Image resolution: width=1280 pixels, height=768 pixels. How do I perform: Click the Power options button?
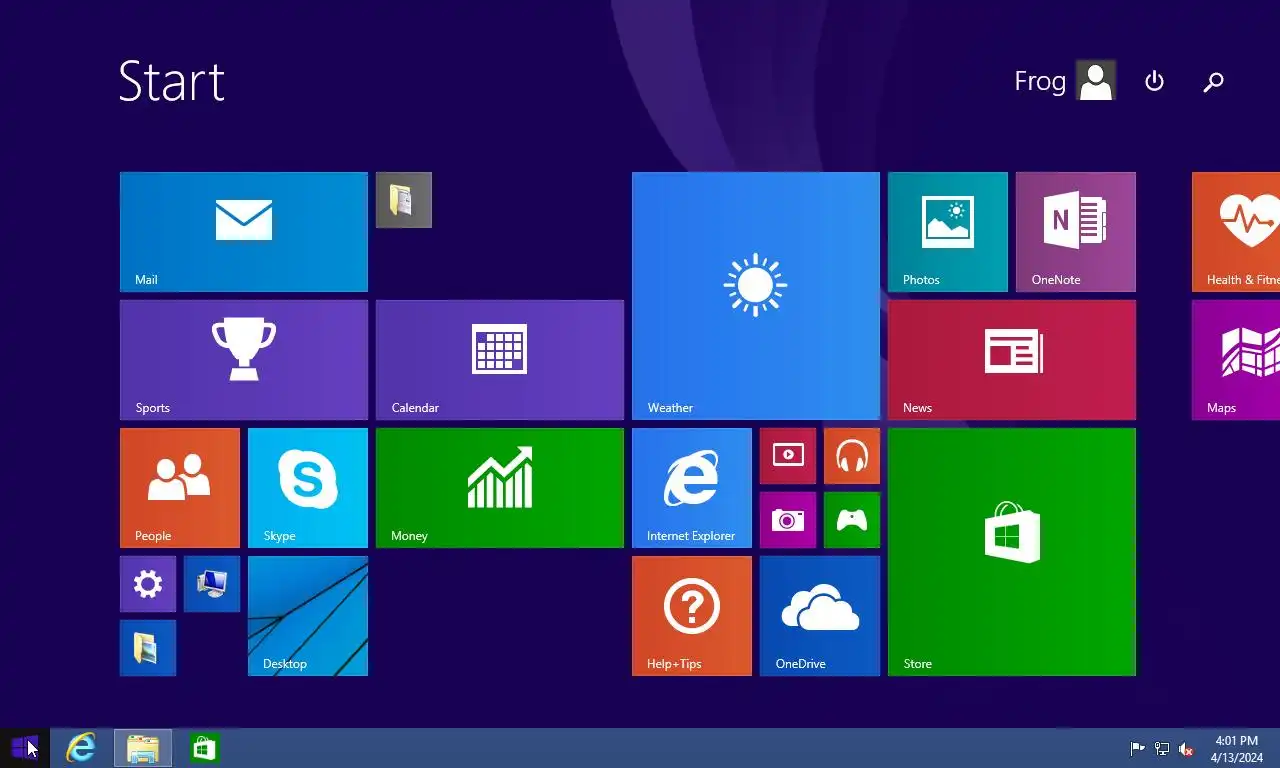[x=1154, y=81]
